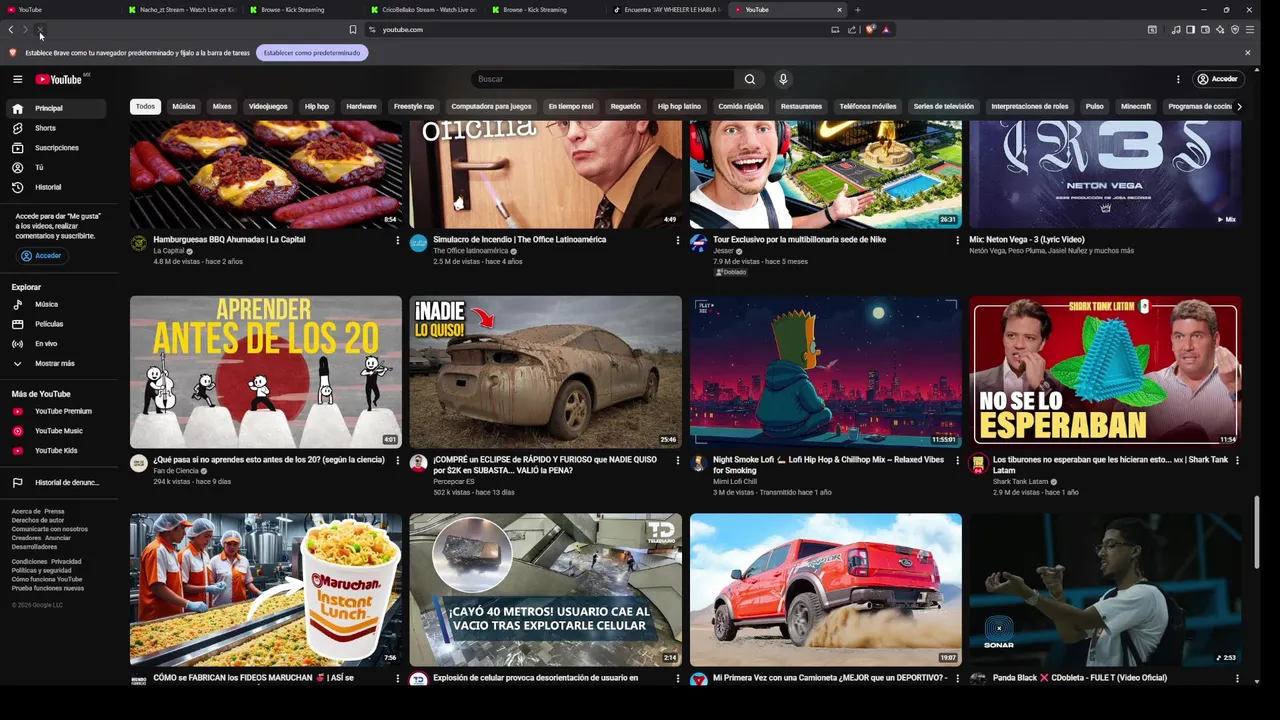
Task: Open Historial de denuncias flag item
Action: coord(55,482)
